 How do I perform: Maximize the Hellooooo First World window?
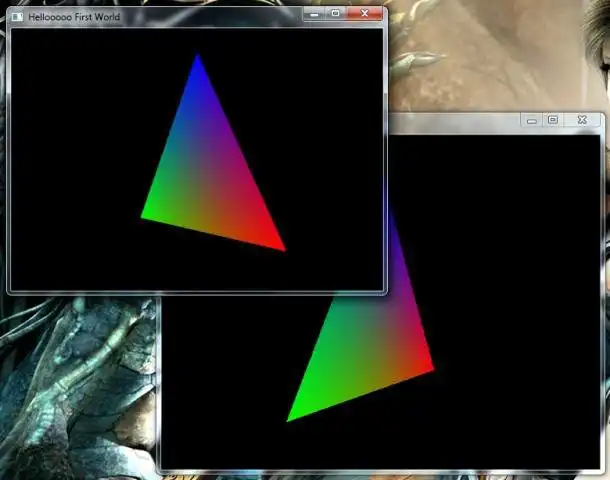point(336,14)
